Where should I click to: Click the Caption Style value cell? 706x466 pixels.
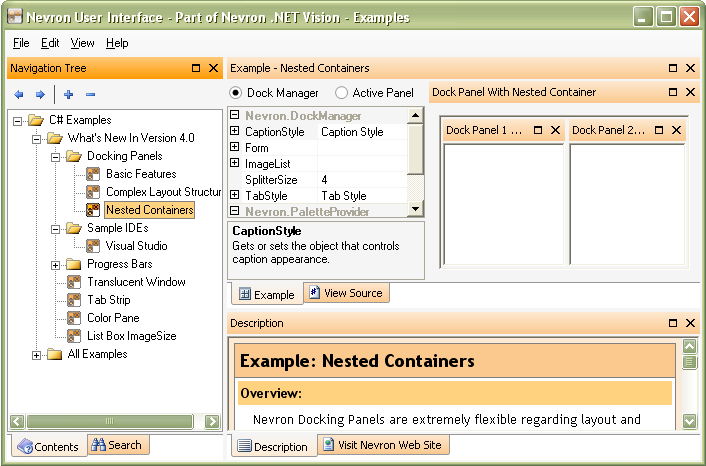coord(362,132)
